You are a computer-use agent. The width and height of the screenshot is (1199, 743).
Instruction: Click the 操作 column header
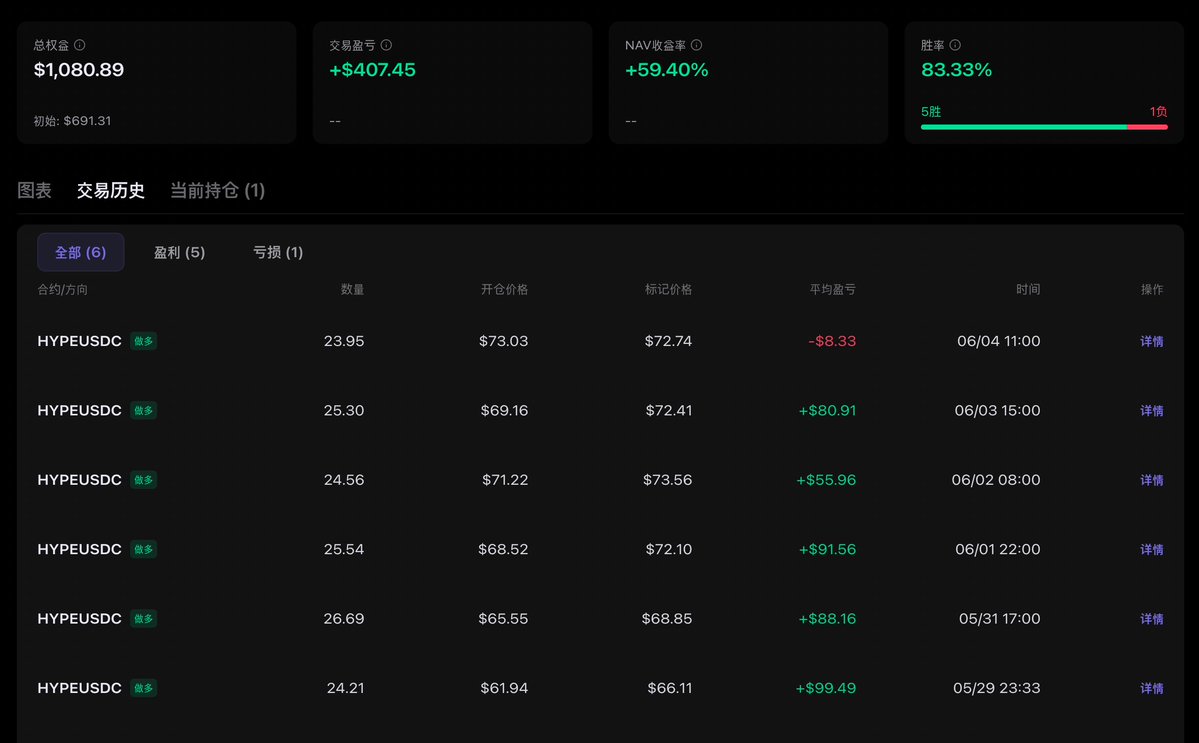1152,290
